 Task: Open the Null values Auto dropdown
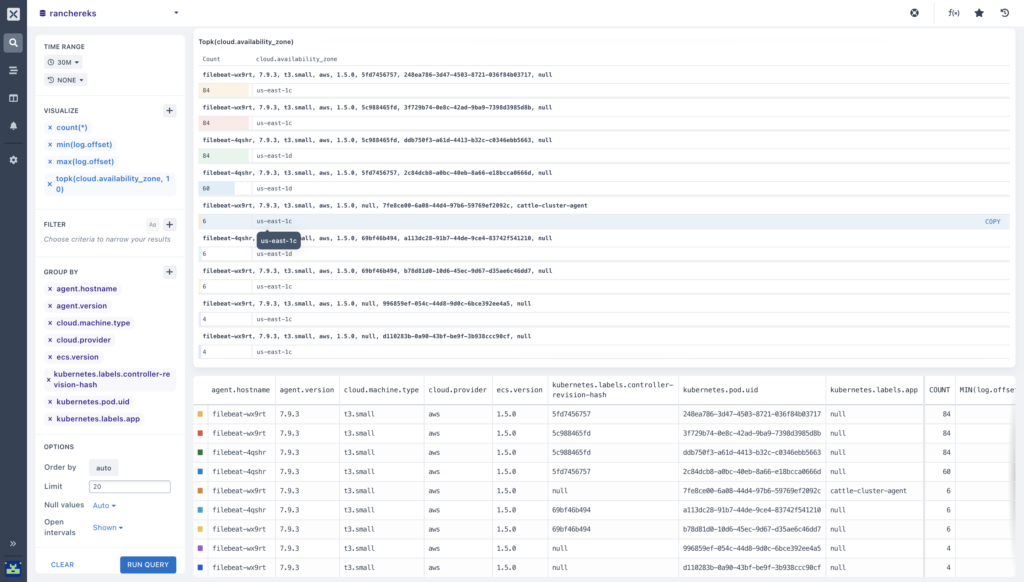pos(104,506)
